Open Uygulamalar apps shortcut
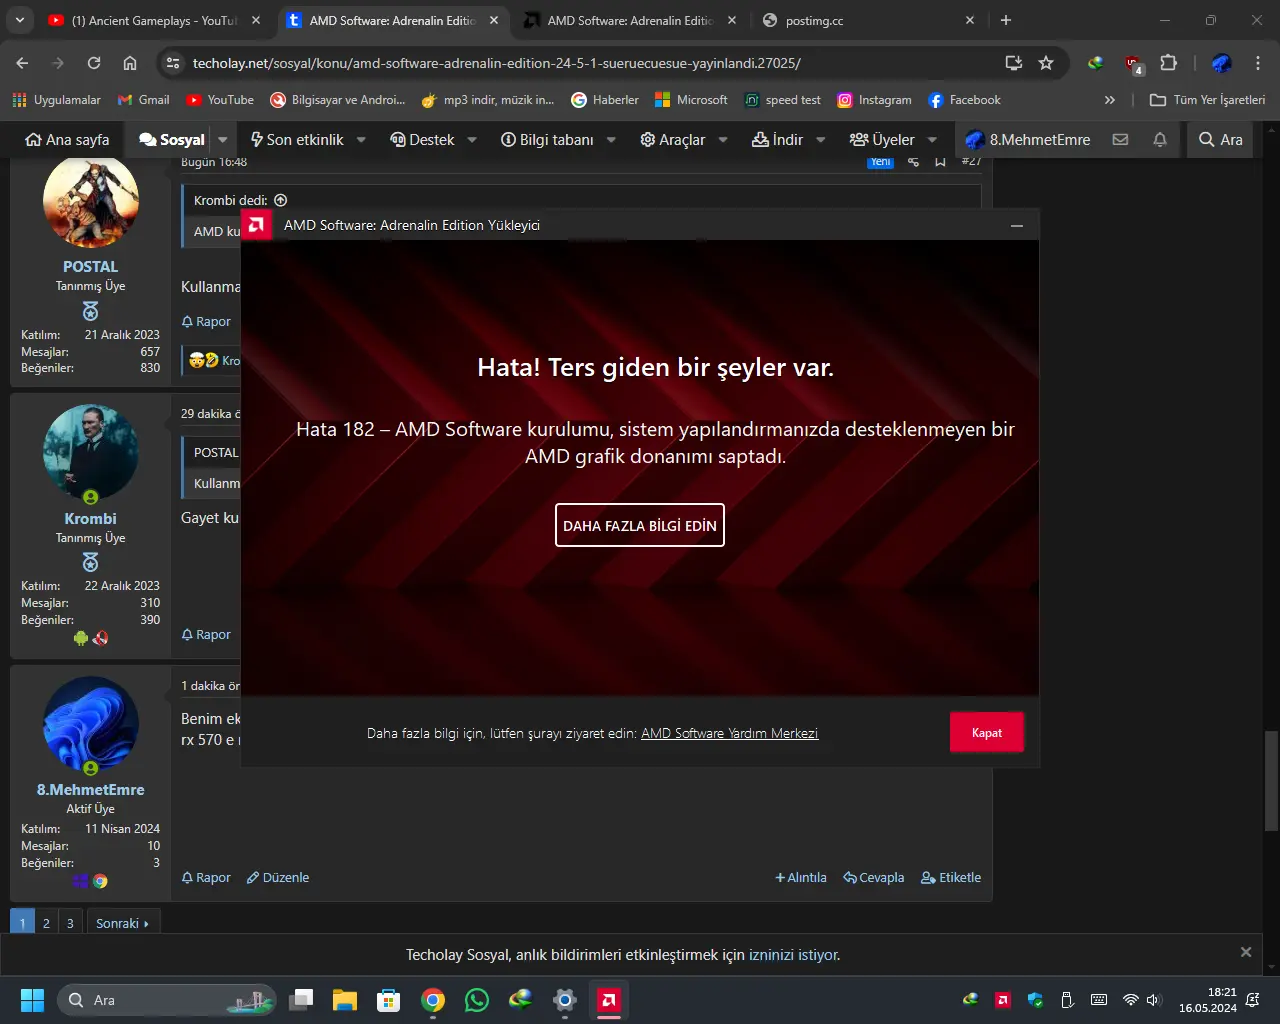This screenshot has height=1024, width=1280. tap(57, 100)
